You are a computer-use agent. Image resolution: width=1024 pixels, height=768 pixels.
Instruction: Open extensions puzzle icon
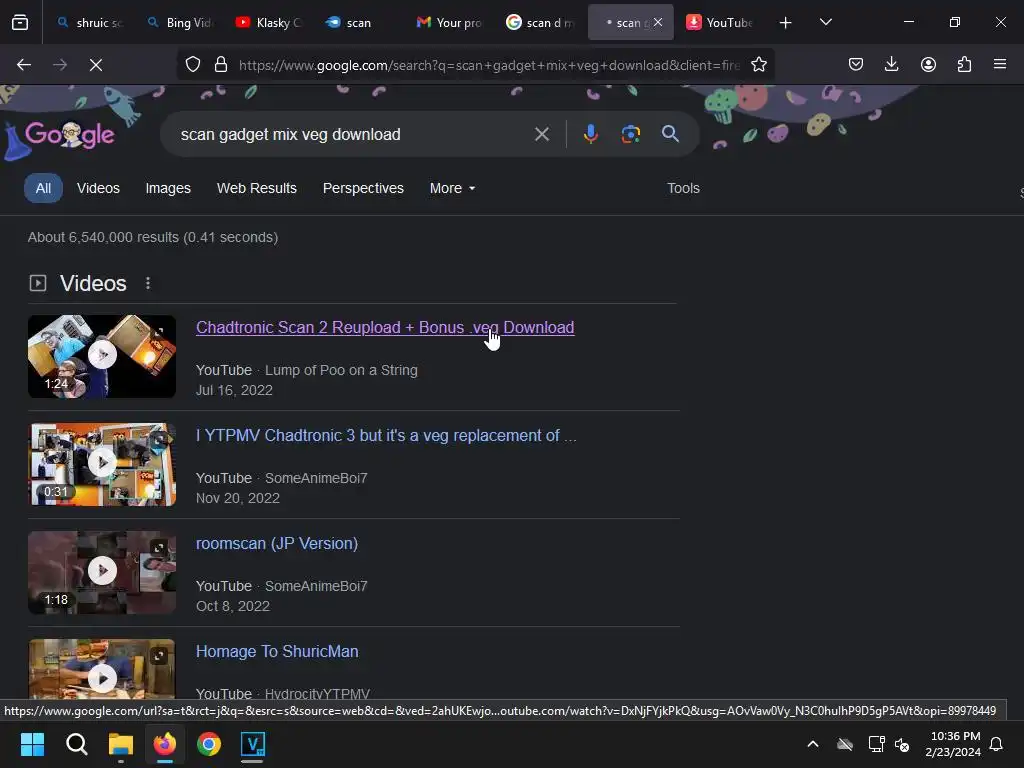(965, 64)
